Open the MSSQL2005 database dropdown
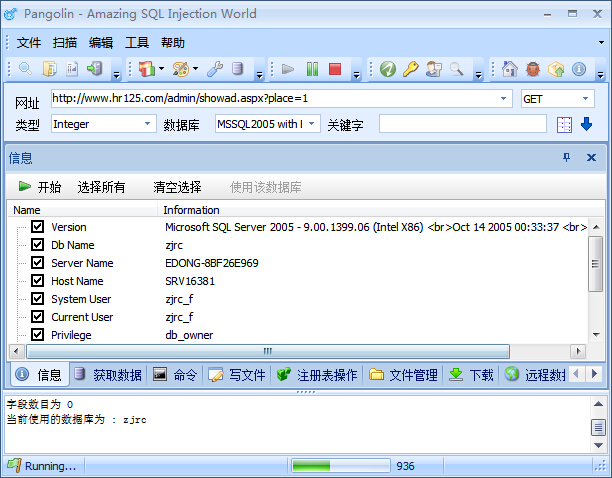 [x=311, y=124]
